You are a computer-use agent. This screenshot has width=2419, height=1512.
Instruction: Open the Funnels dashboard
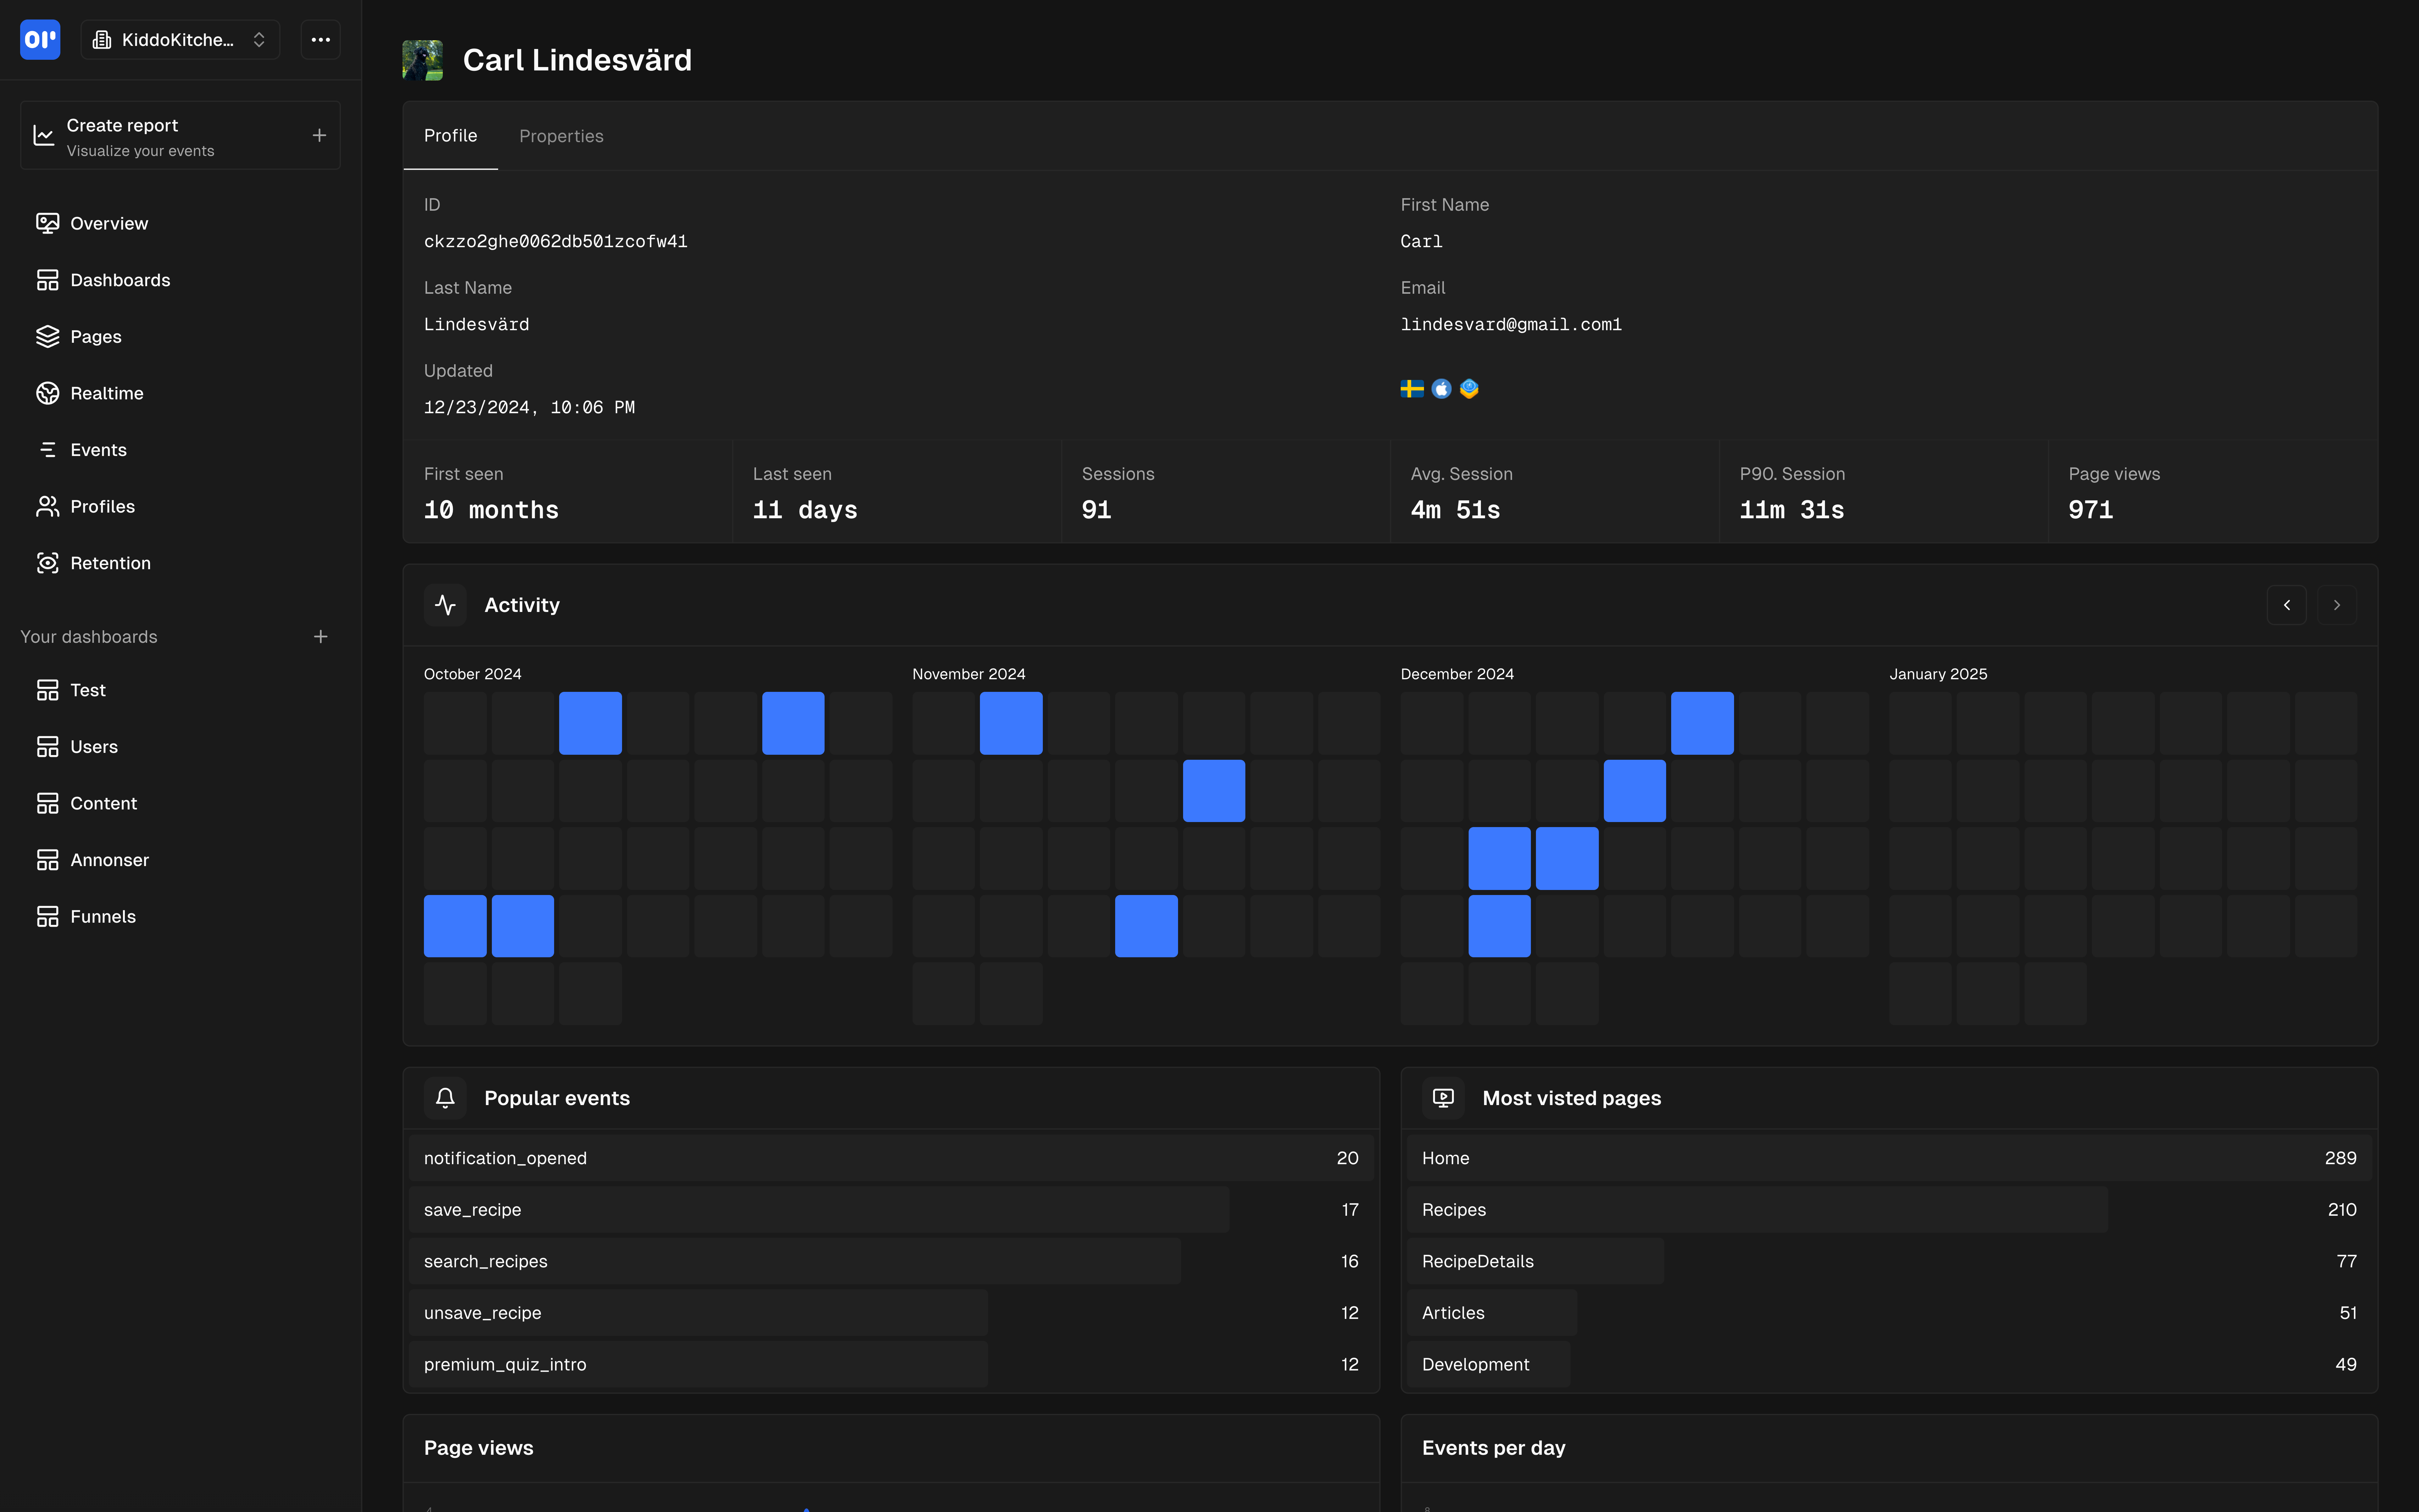pos(180,917)
